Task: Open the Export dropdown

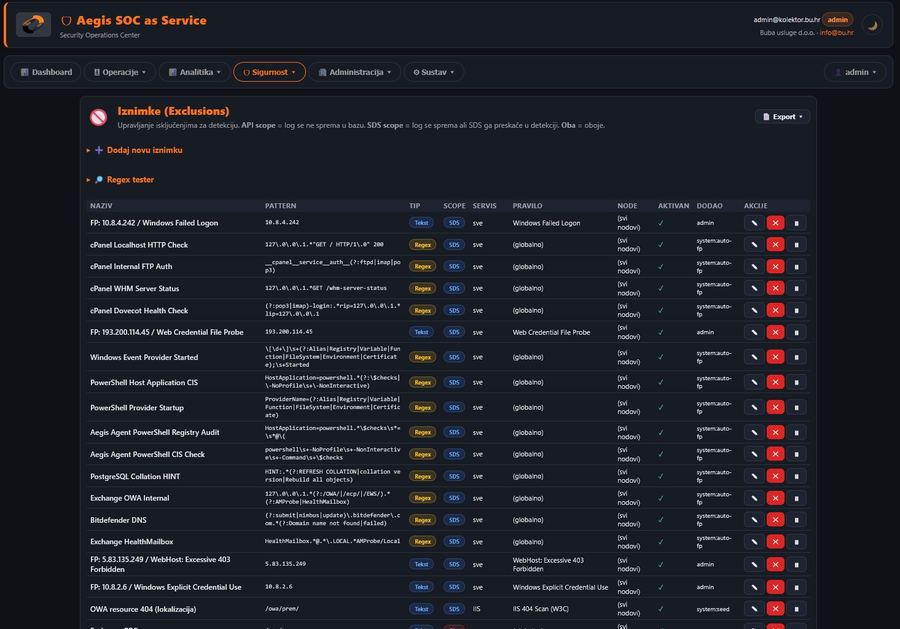Action: tap(782, 117)
